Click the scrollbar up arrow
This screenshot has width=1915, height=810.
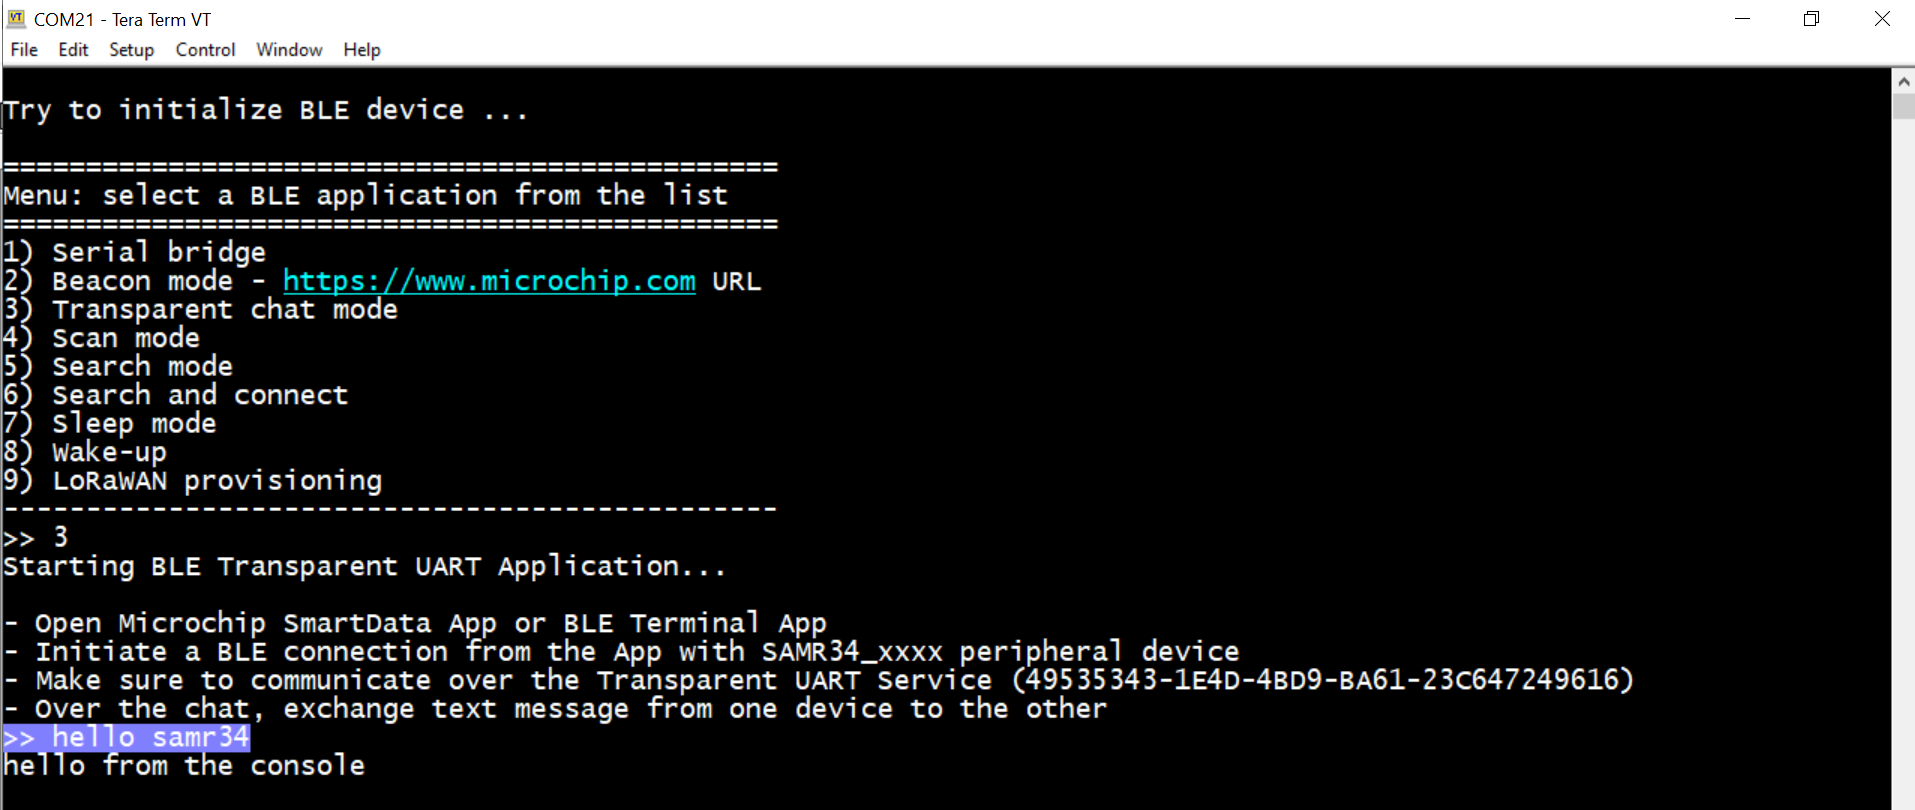click(x=1903, y=80)
